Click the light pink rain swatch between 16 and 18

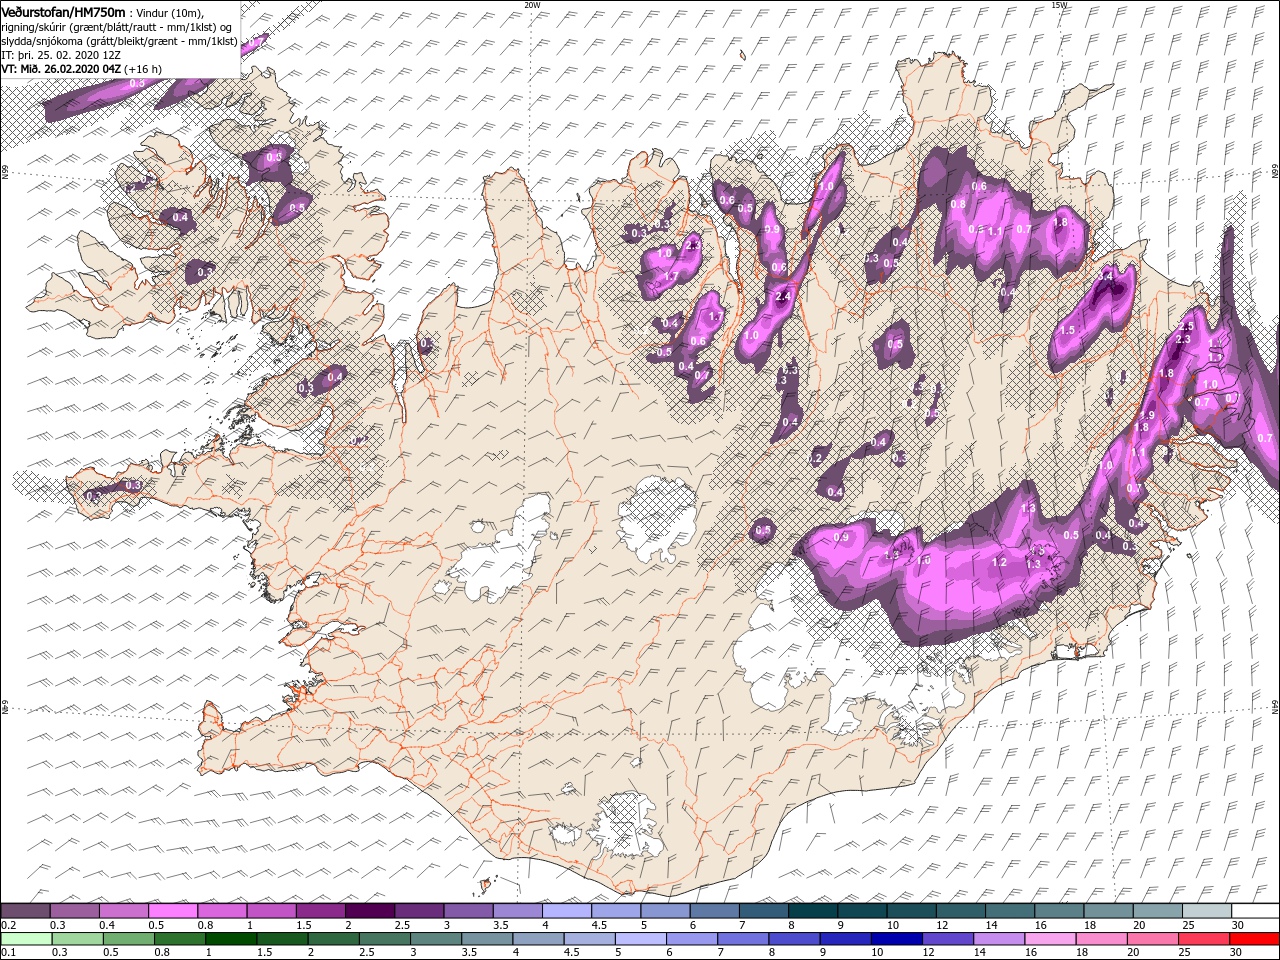coord(1050,939)
